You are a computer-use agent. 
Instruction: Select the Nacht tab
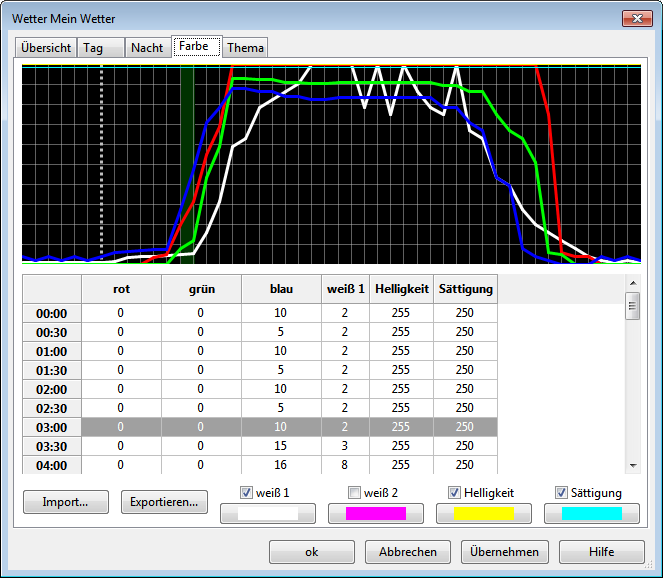pyautogui.click(x=147, y=48)
